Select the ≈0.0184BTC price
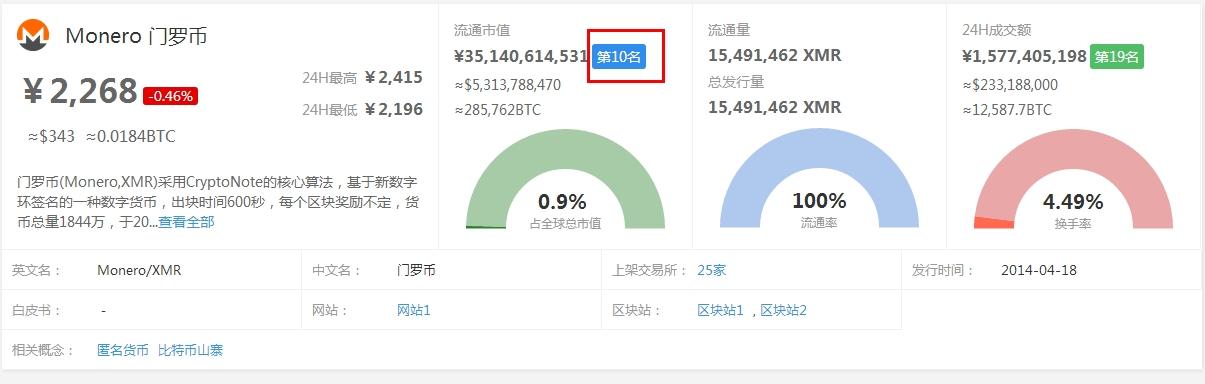1205x384 pixels. [x=131, y=137]
